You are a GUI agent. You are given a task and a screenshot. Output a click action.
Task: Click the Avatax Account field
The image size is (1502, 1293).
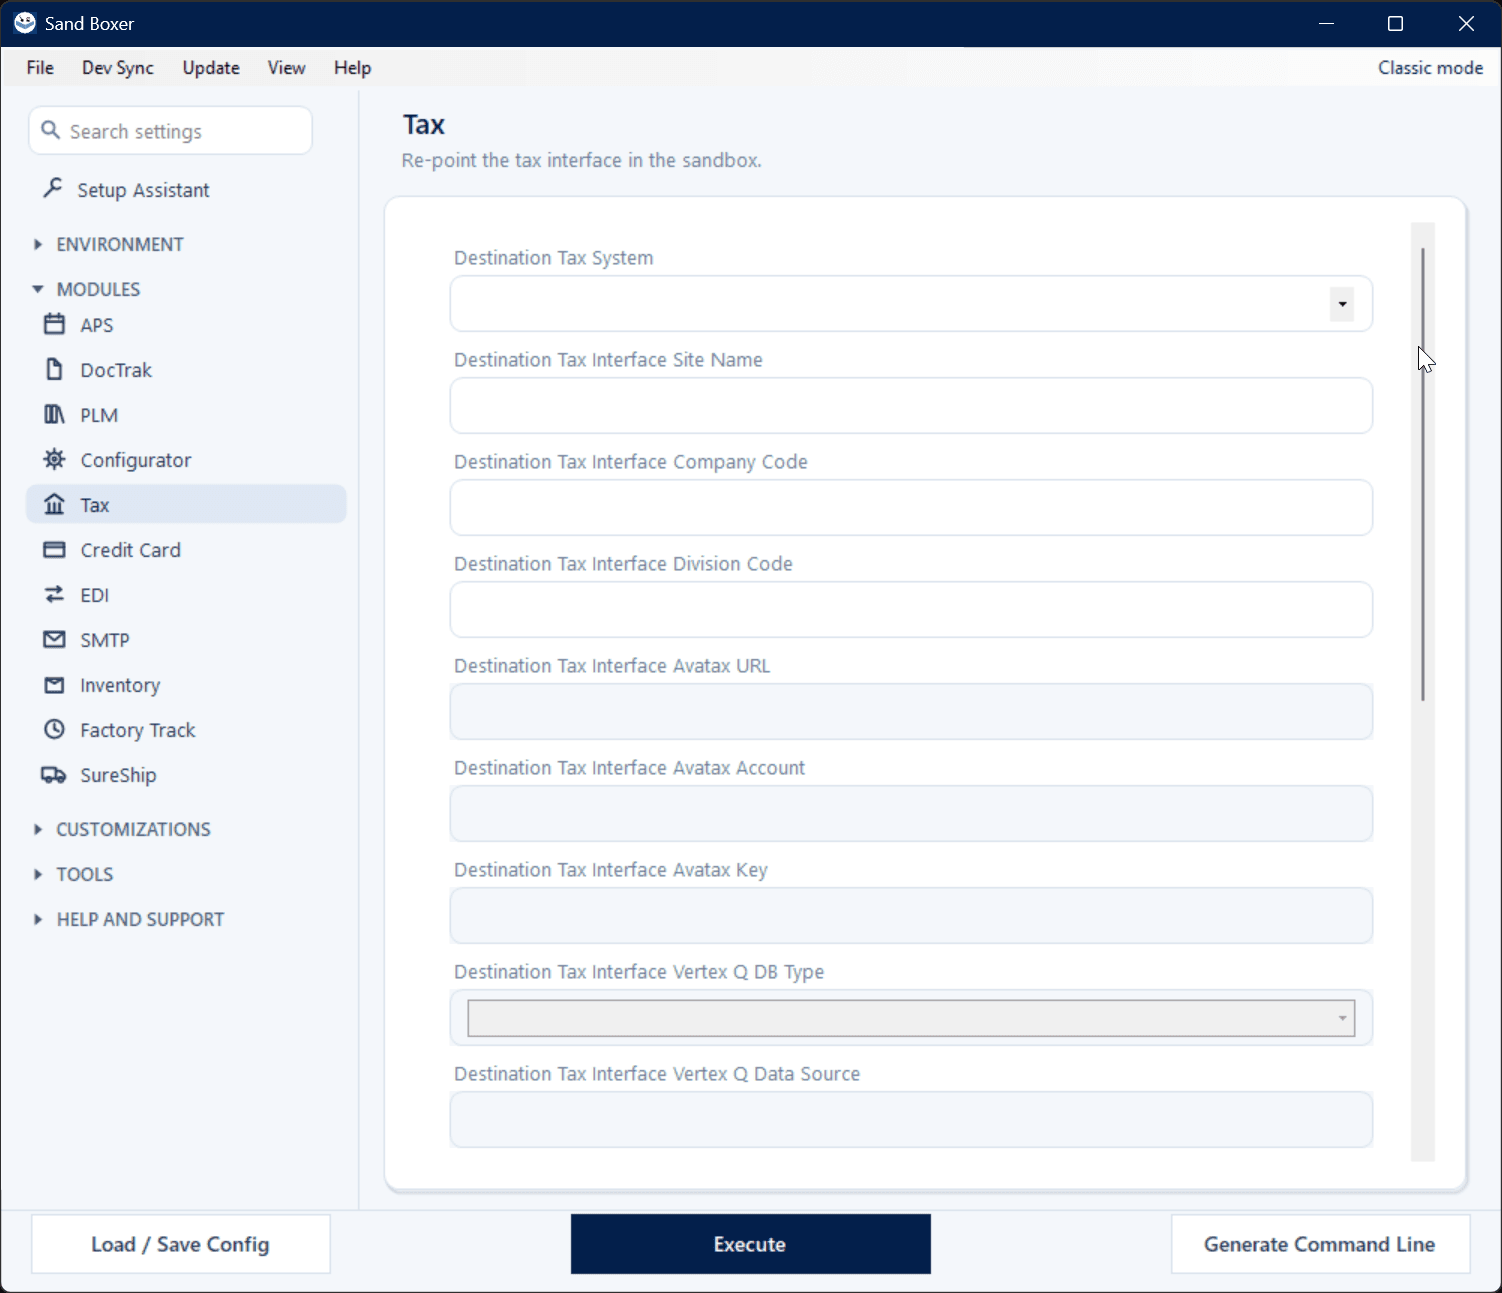tap(911, 814)
